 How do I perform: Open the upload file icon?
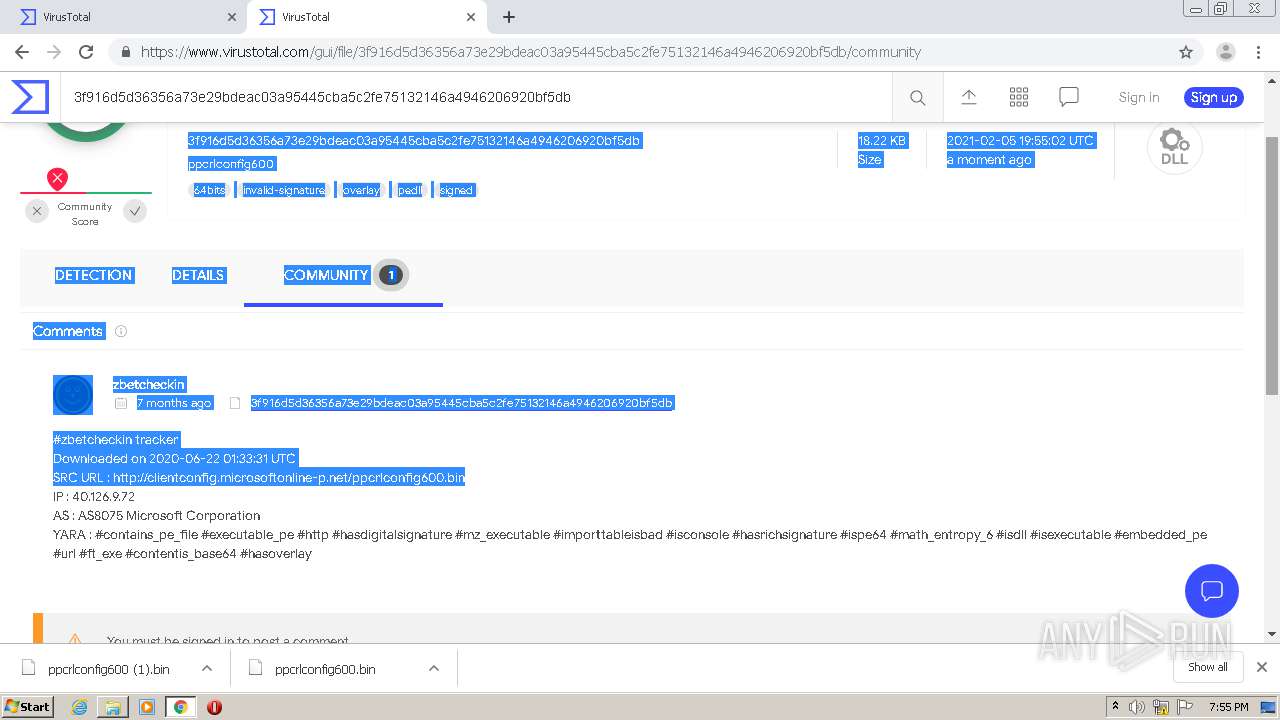click(968, 97)
